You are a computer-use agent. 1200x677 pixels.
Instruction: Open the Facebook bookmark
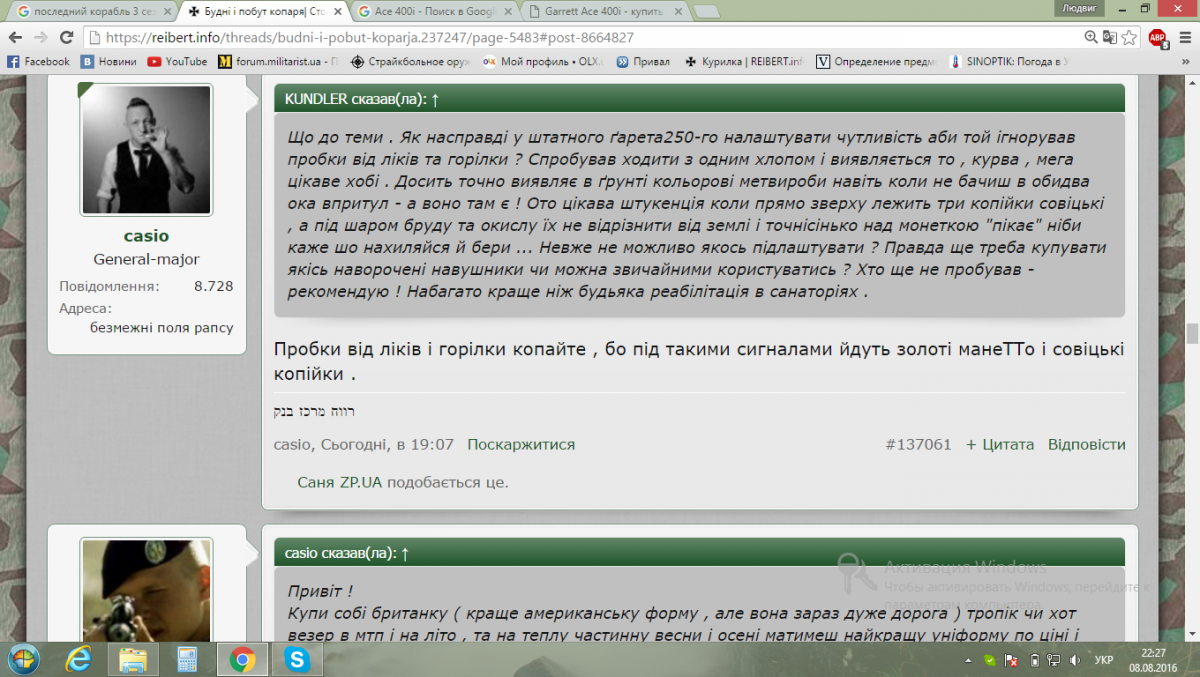point(39,61)
